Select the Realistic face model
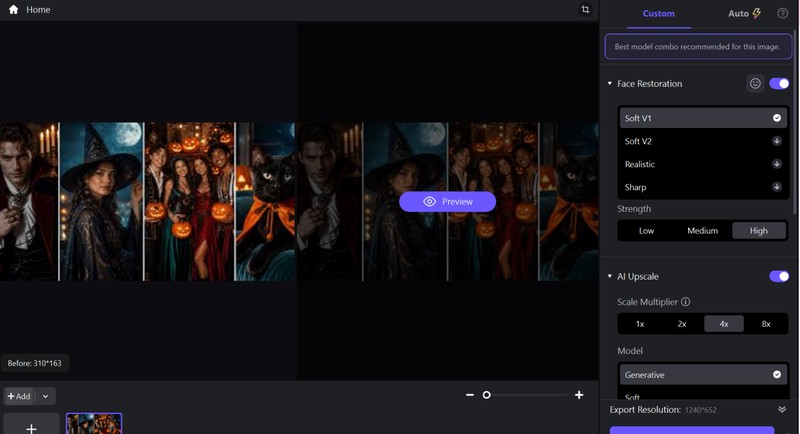The width and height of the screenshot is (800, 434). click(703, 164)
